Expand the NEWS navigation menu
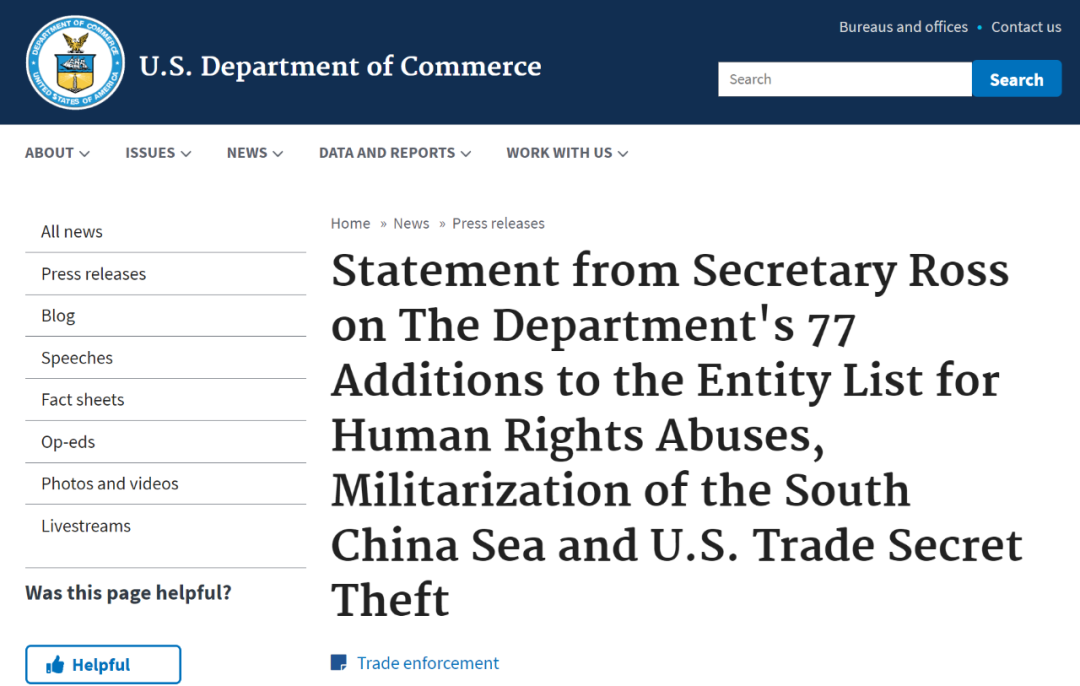Image resolution: width=1080 pixels, height=686 pixels. click(255, 153)
